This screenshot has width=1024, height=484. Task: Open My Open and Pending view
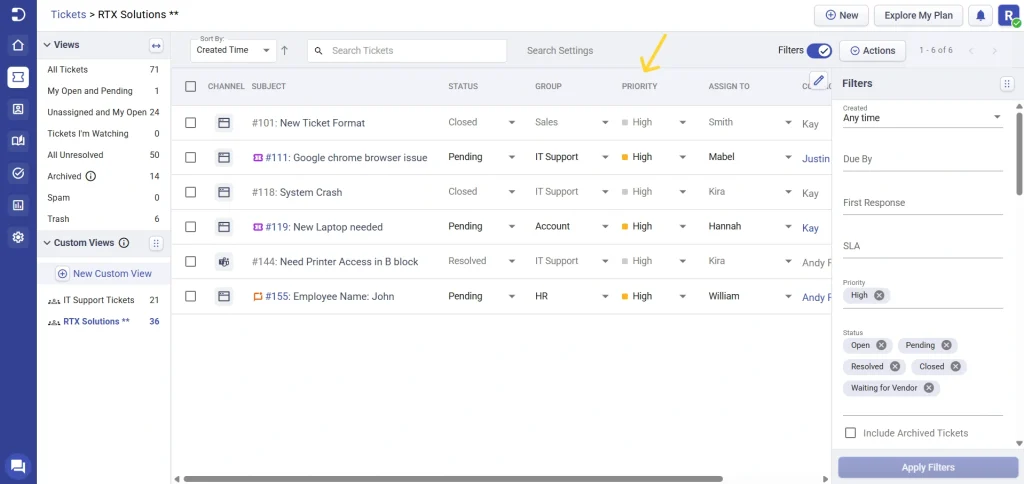pos(103,91)
